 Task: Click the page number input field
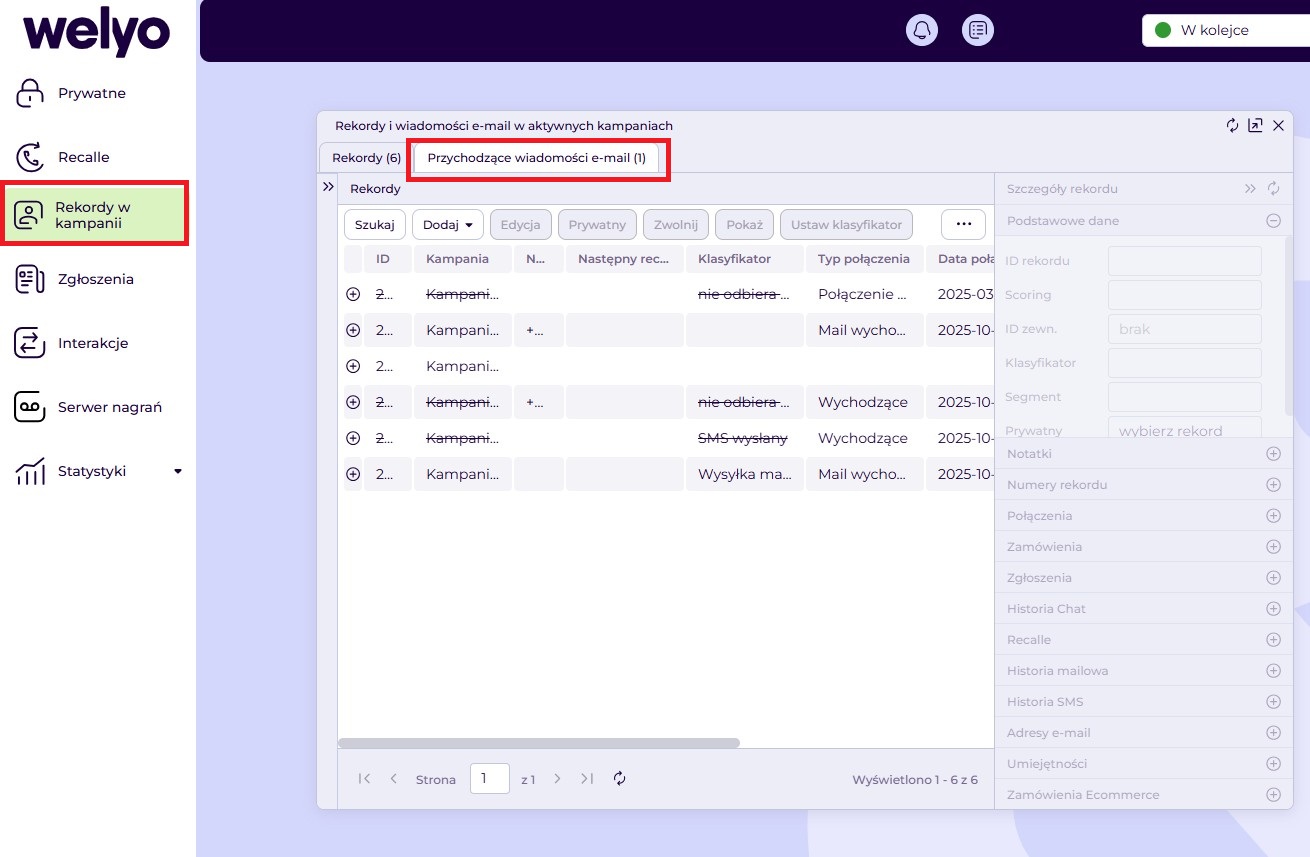click(490, 778)
